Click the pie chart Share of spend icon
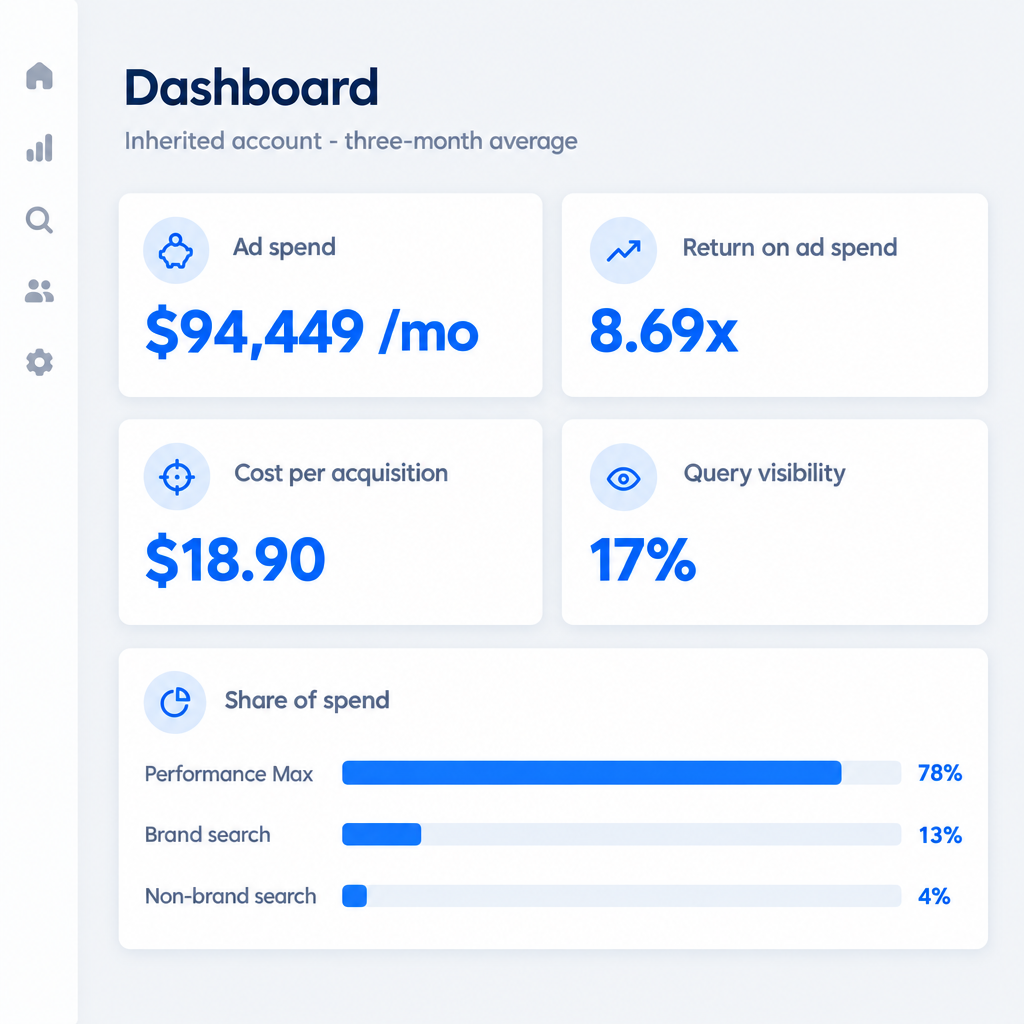The width and height of the screenshot is (1024, 1024). (175, 703)
